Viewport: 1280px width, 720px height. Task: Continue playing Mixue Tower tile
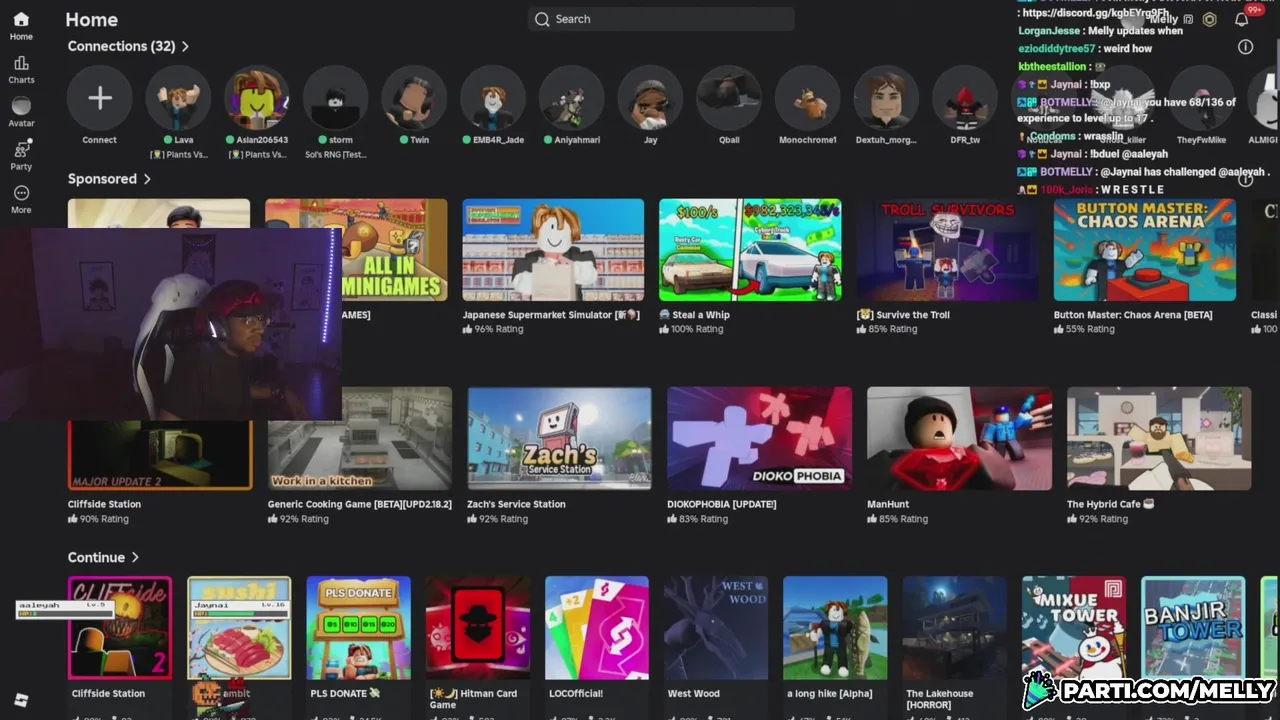1074,628
